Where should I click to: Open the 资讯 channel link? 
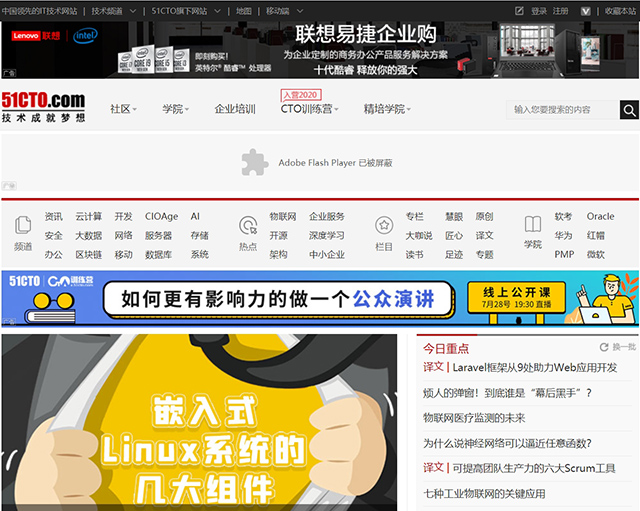[53, 216]
